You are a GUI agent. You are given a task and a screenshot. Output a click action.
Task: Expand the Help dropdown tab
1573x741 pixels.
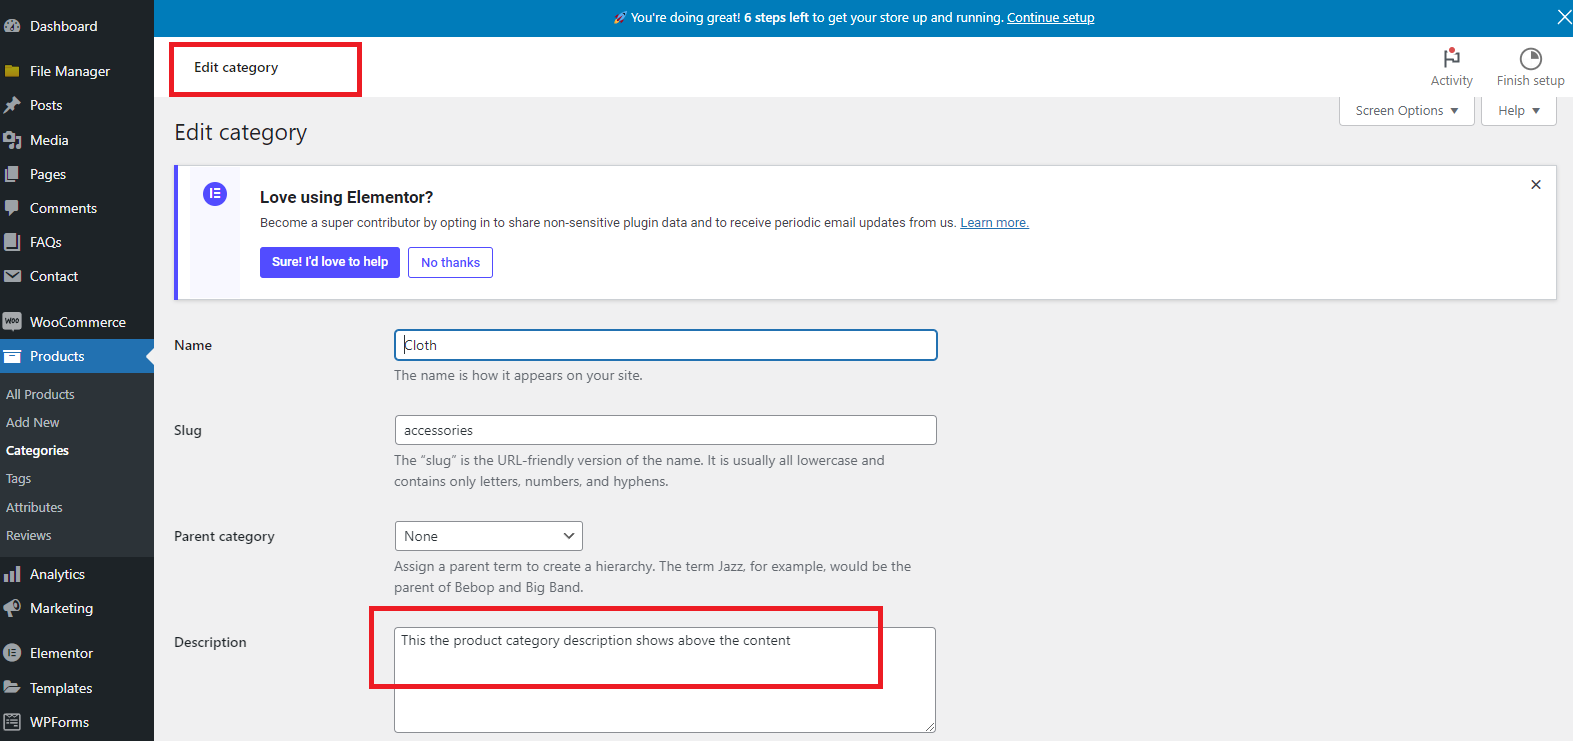(1519, 111)
